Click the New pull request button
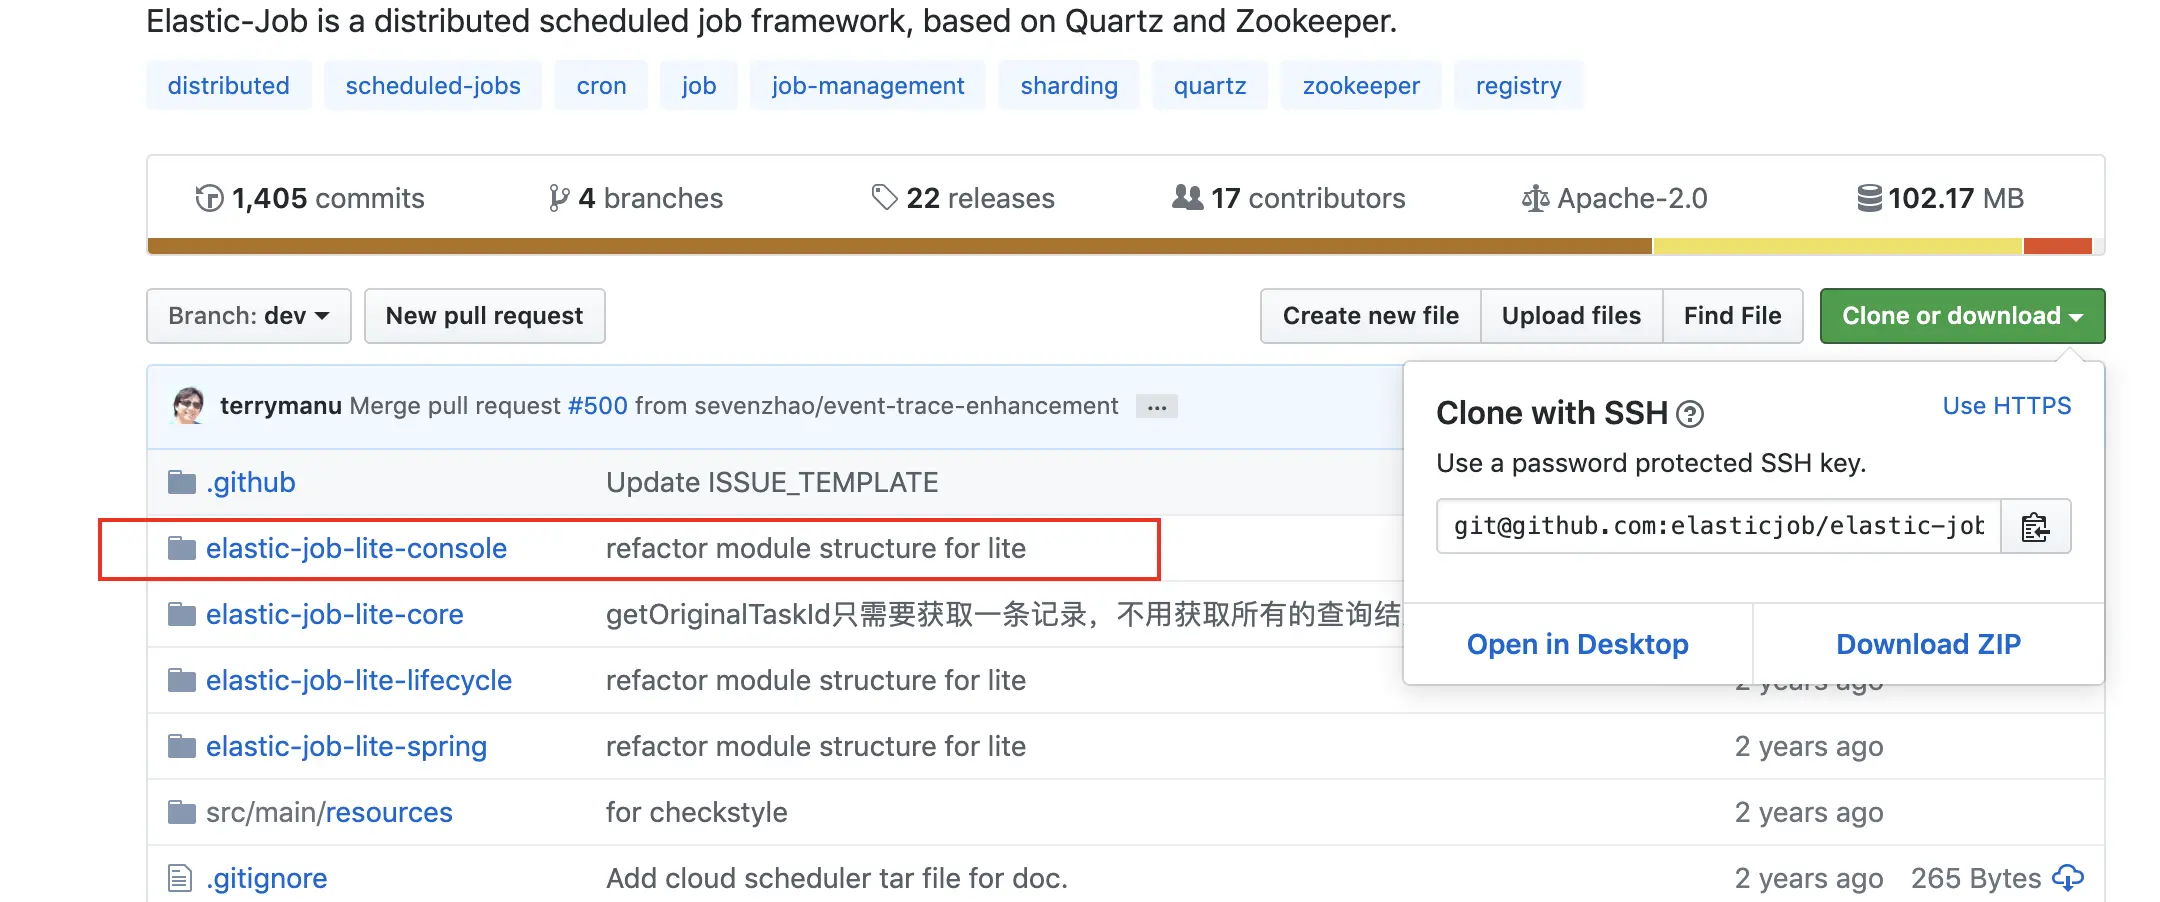Viewport: 2160px width, 902px height. pos(484,316)
